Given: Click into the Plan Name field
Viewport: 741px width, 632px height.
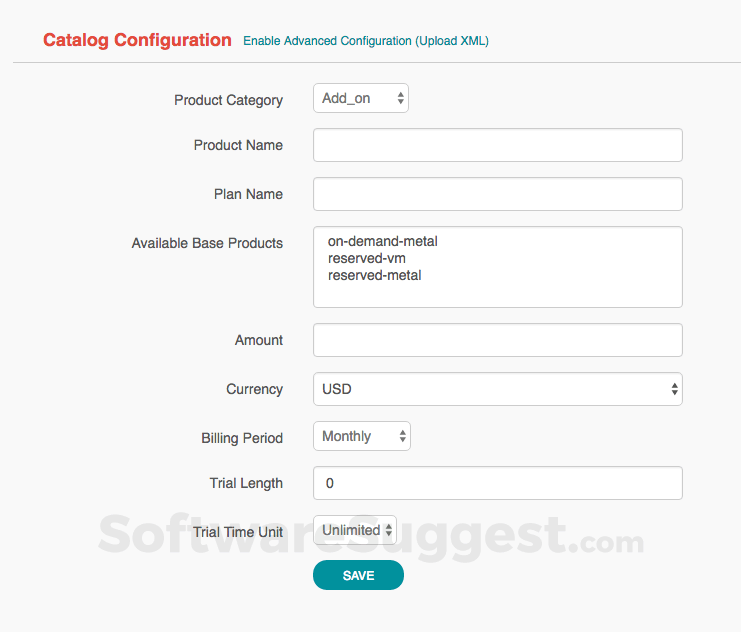Looking at the screenshot, I should (x=497, y=194).
